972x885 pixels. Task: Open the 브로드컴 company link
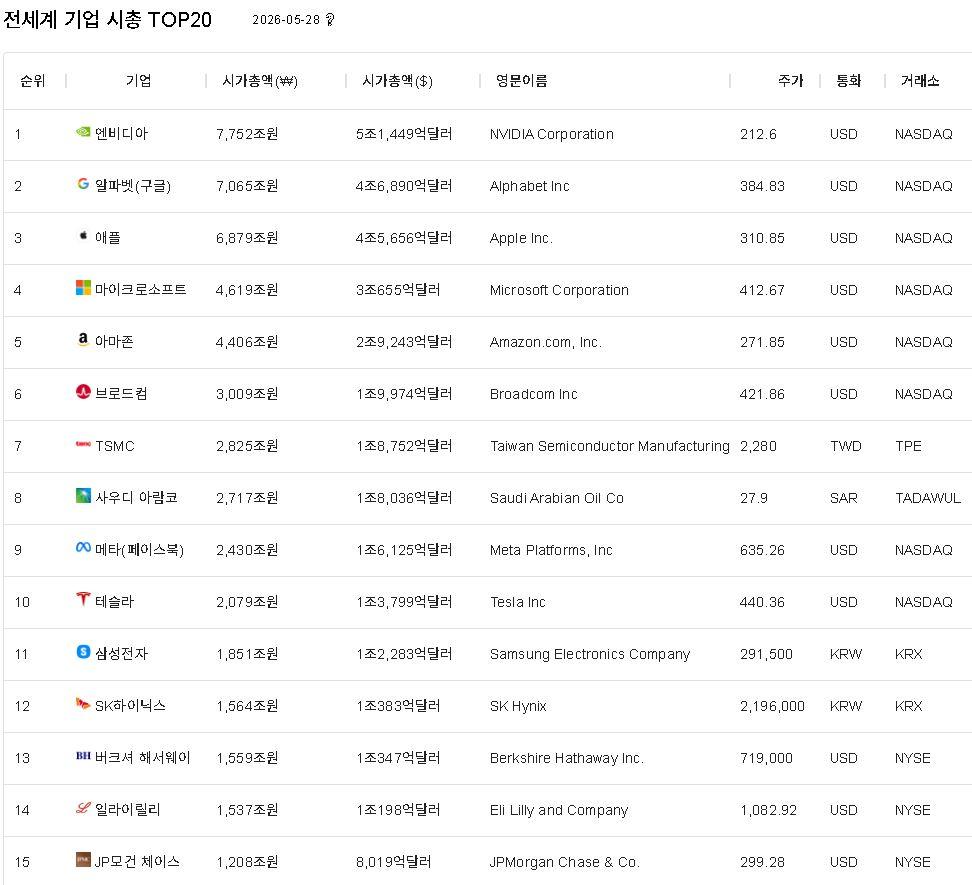(121, 394)
